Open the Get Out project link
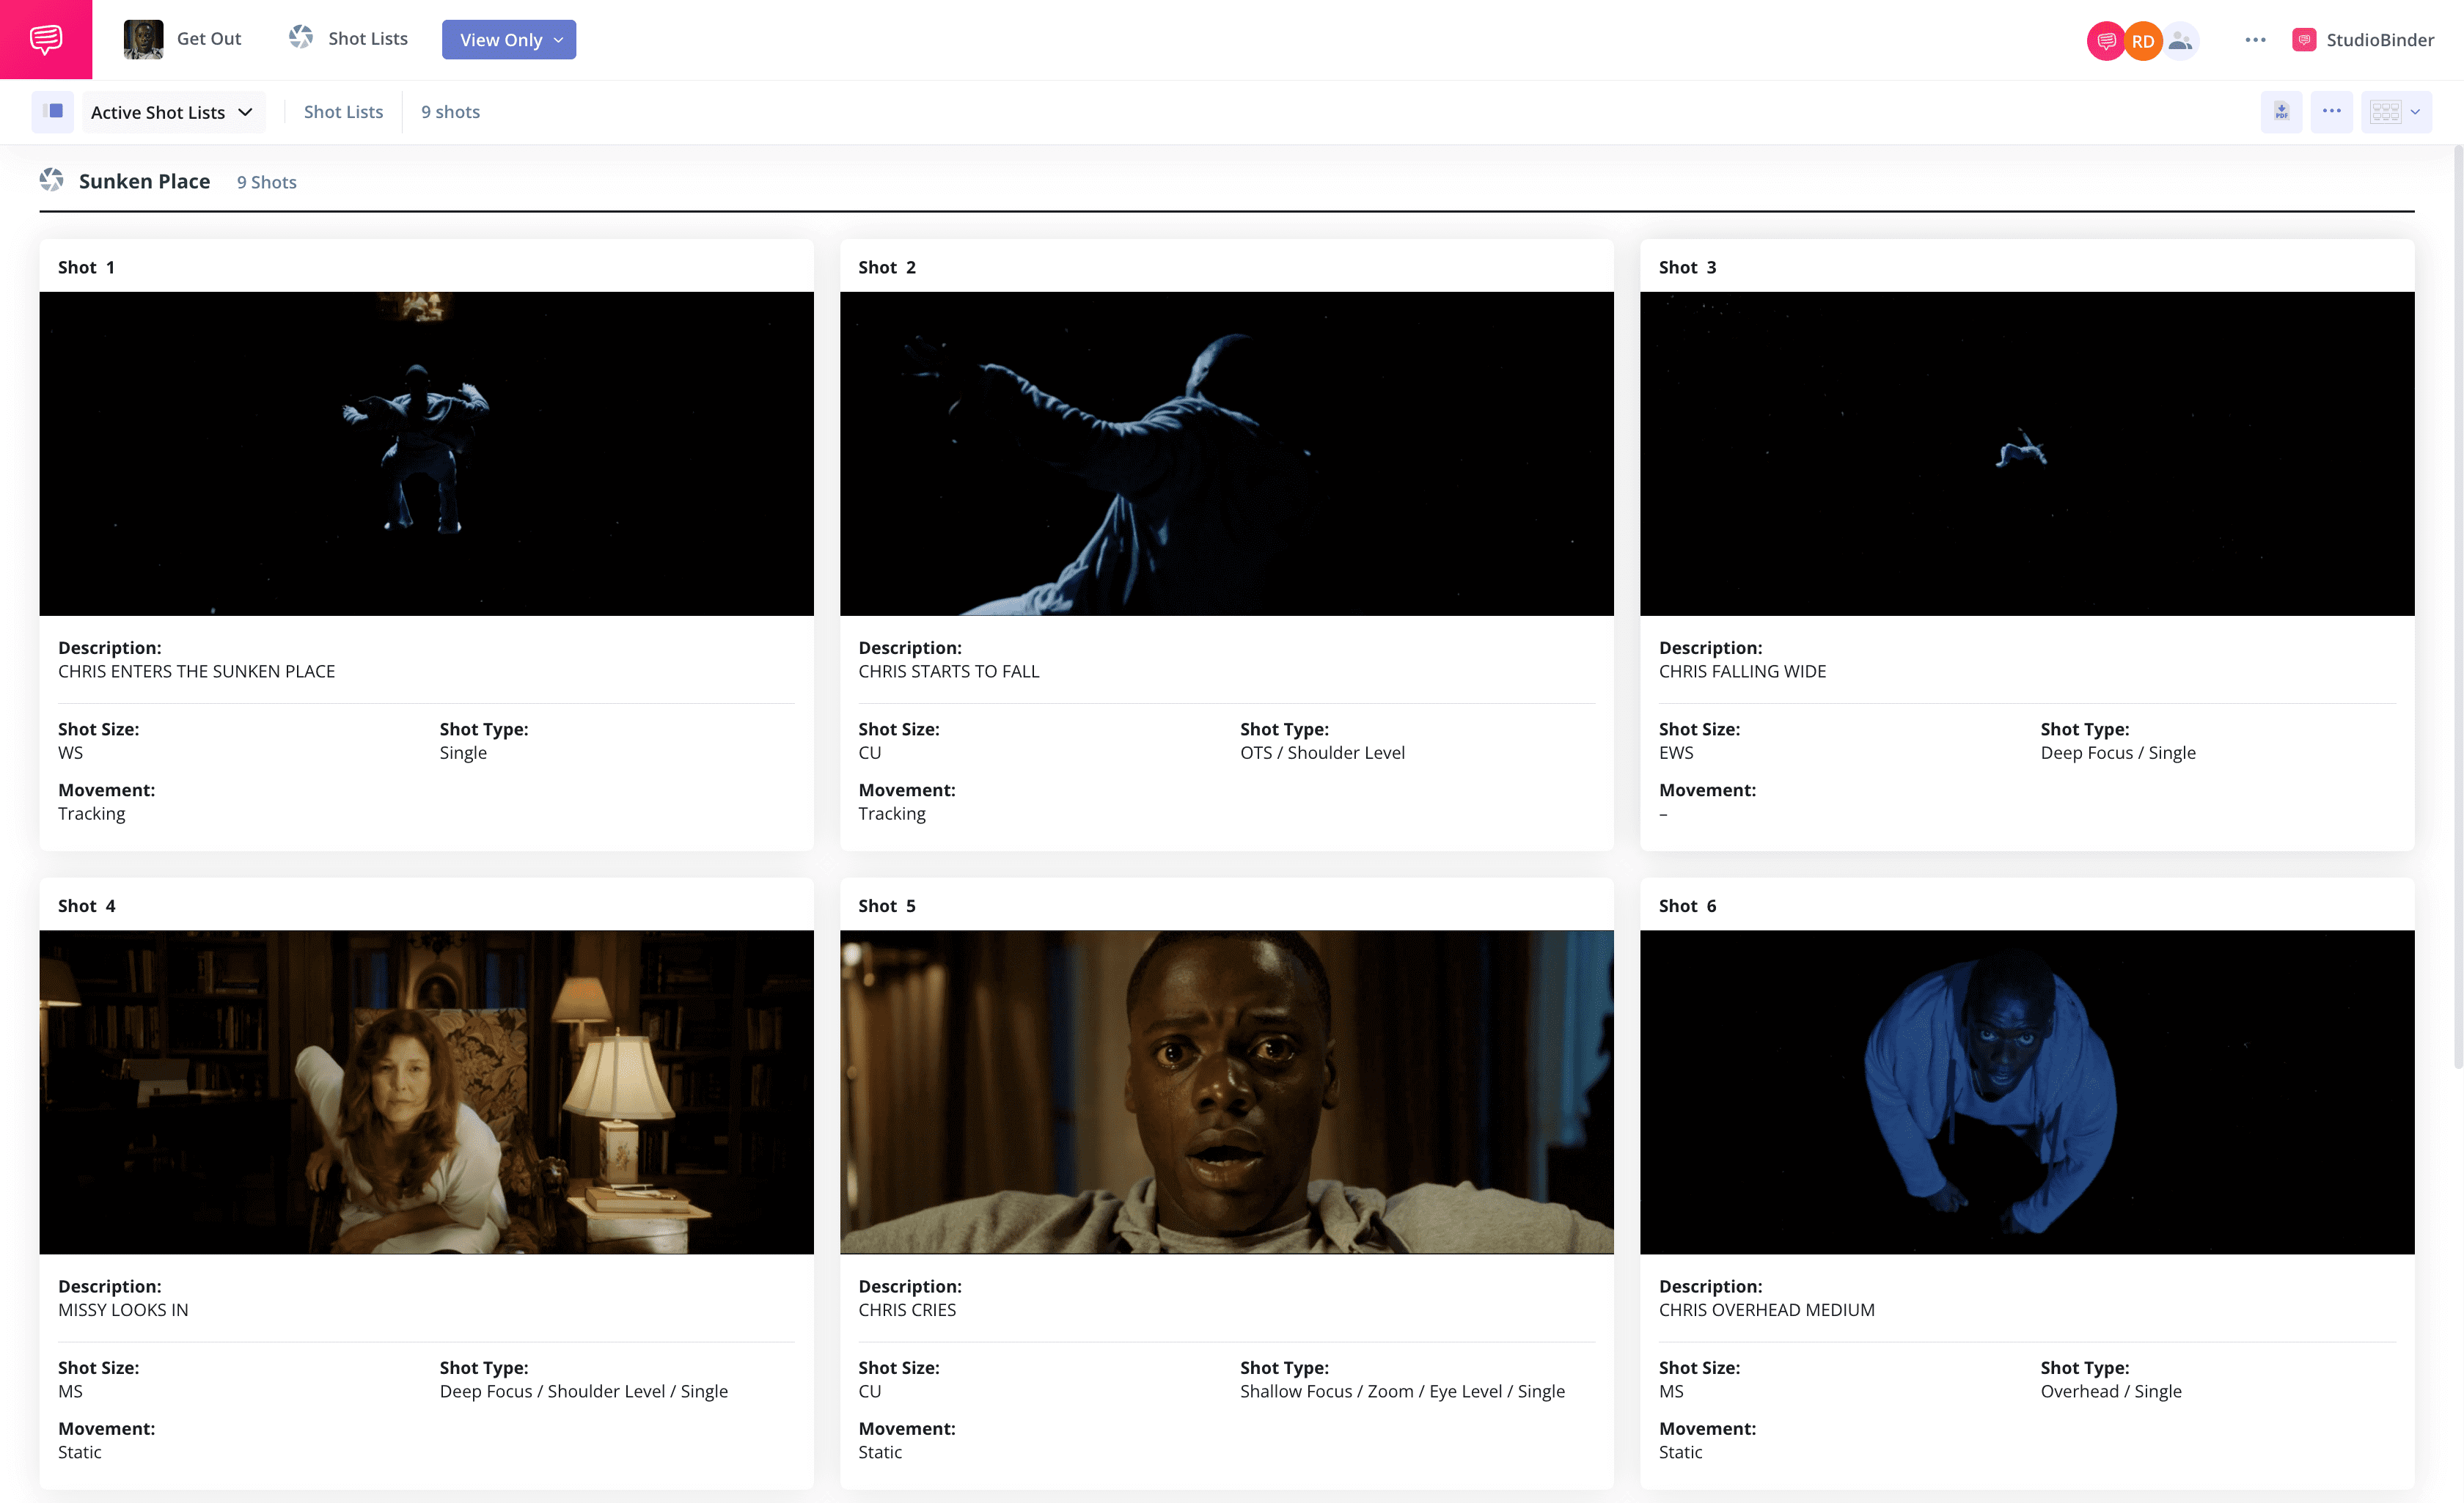The height and width of the screenshot is (1503, 2464). 209,39
